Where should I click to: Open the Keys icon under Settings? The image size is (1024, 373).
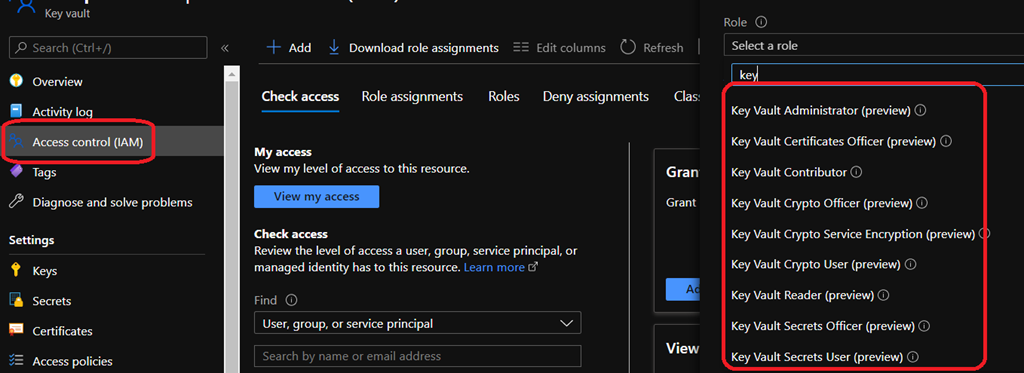[16, 270]
